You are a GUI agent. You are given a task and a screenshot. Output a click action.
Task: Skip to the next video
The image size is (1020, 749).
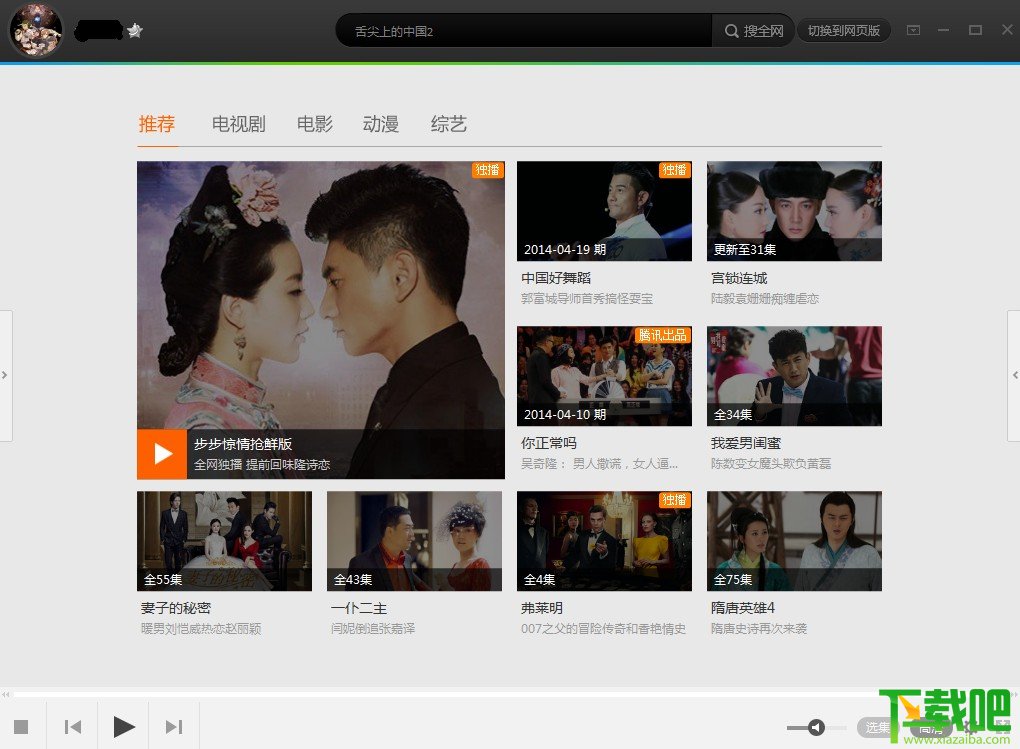[x=174, y=726]
